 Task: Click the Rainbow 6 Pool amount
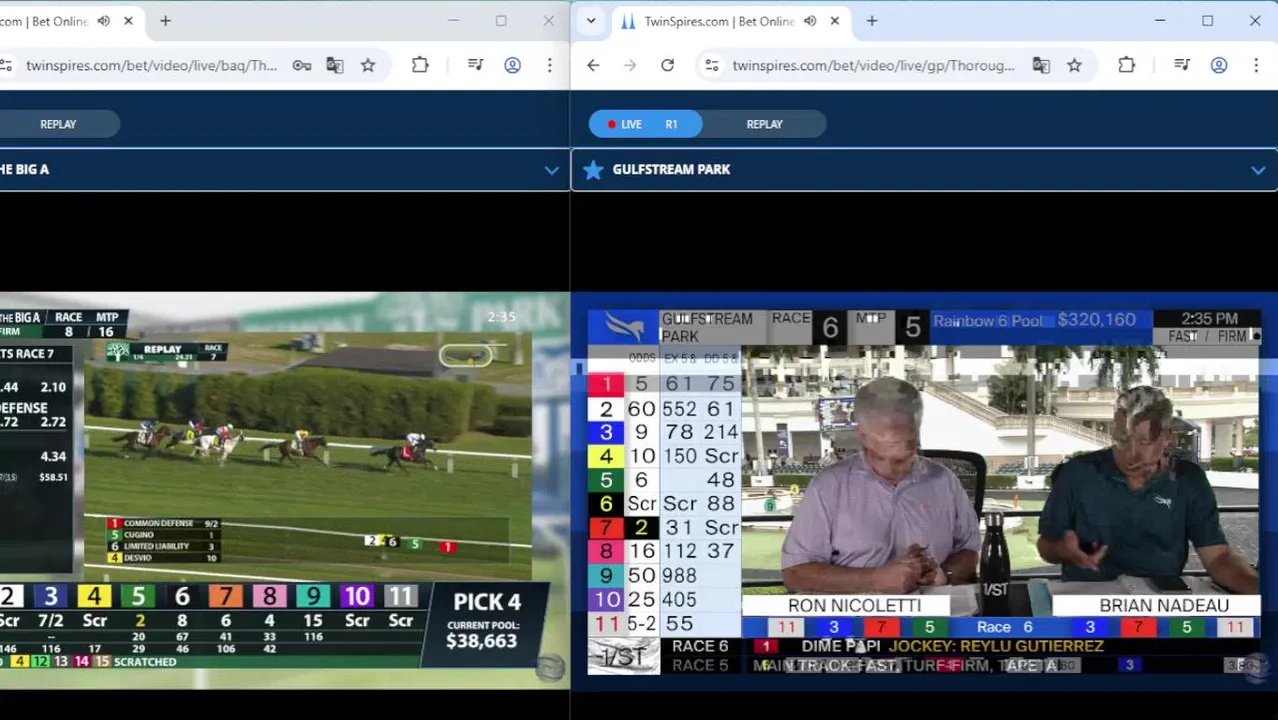point(1096,320)
